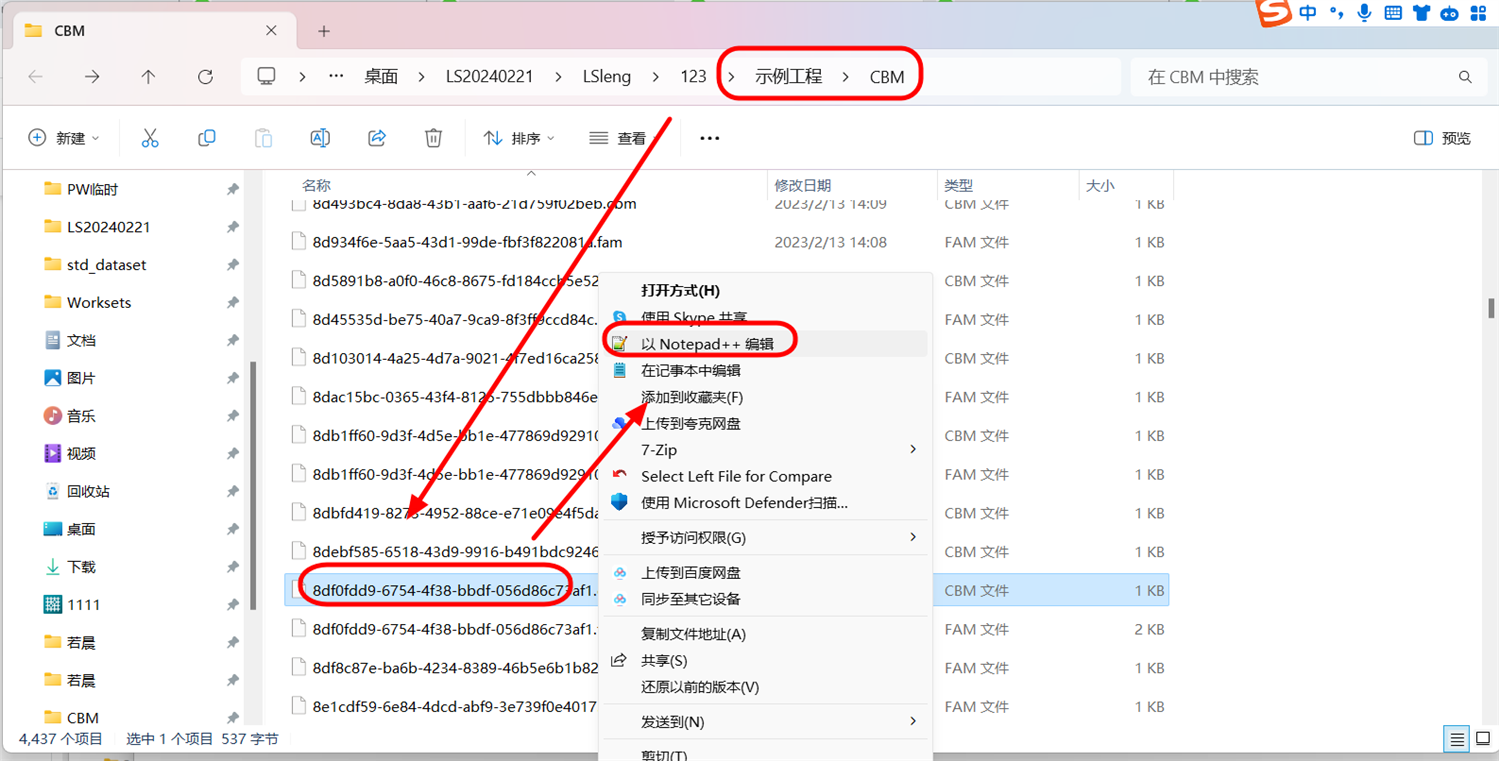
Task: Click the Share icon in toolbar
Action: click(x=377, y=138)
